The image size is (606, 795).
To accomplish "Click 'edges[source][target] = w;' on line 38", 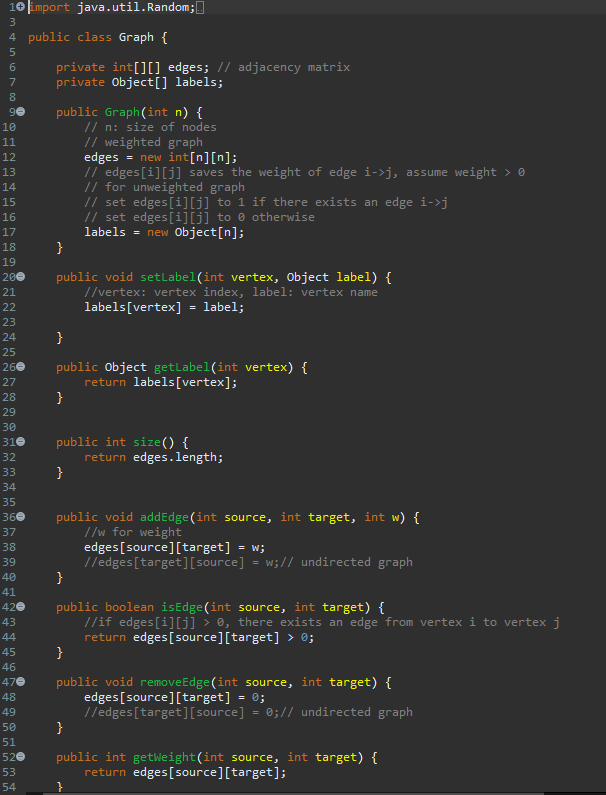I will pos(174,547).
